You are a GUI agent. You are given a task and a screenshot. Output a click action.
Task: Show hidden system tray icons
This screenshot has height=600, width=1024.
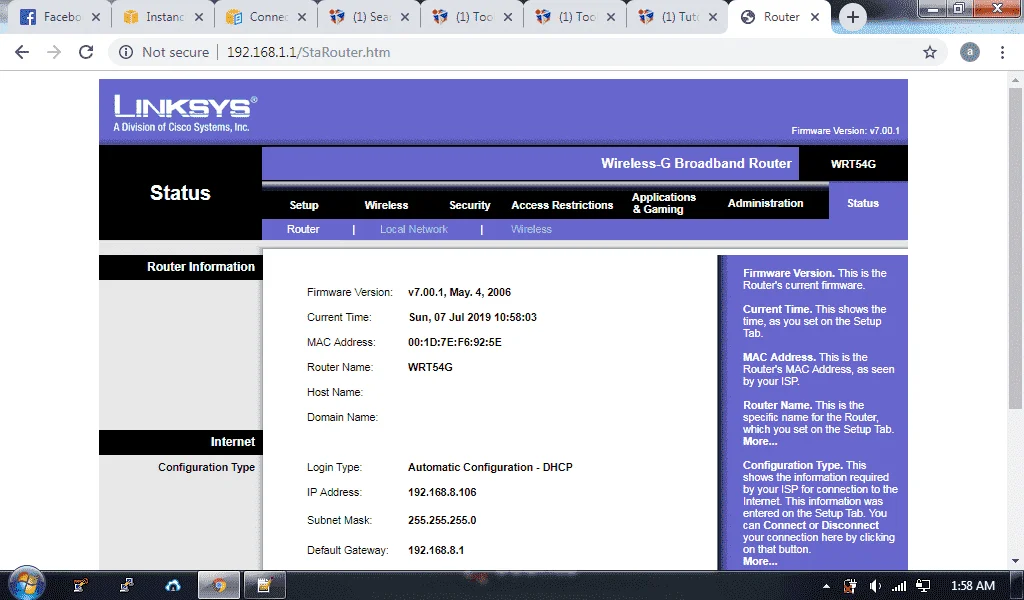pyautogui.click(x=826, y=586)
